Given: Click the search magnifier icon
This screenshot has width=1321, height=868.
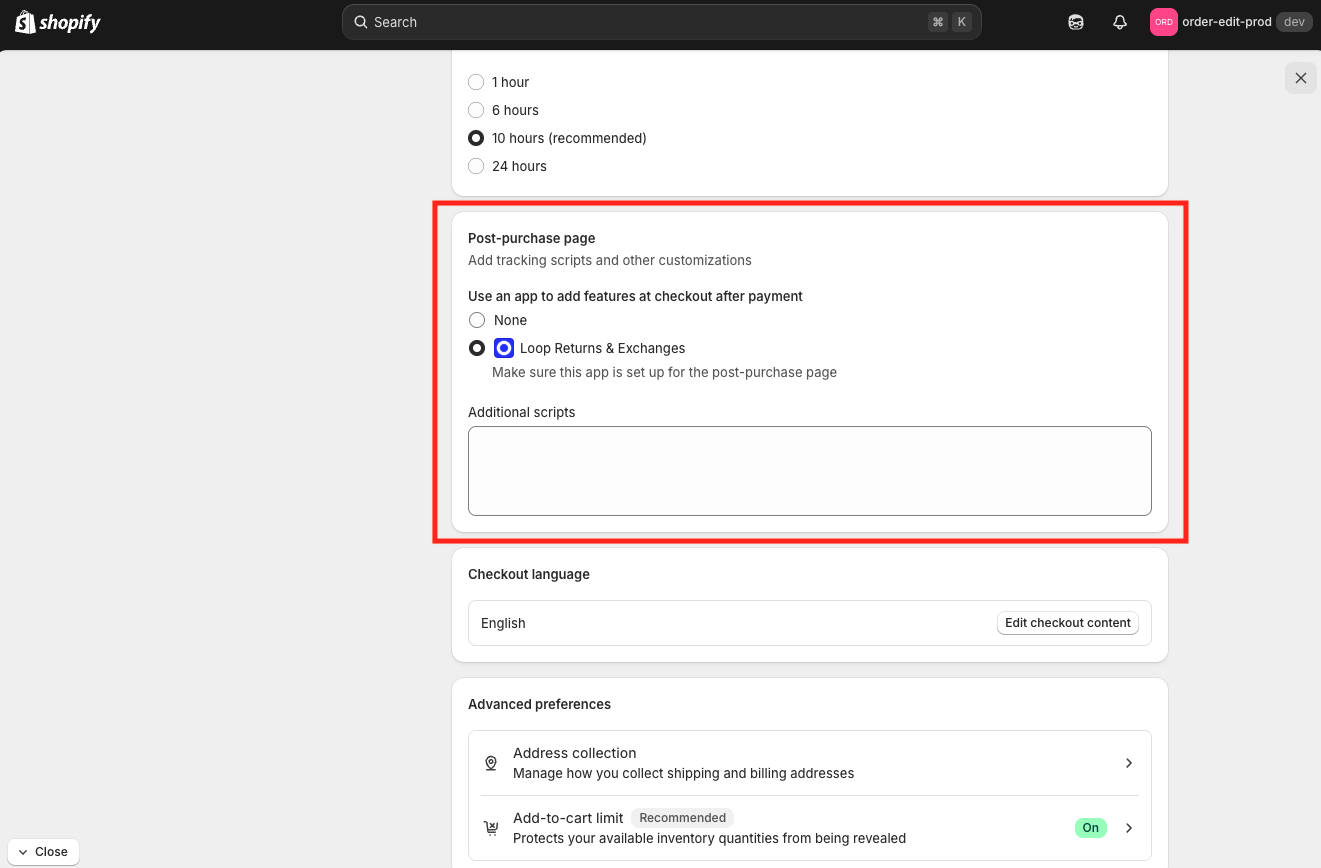Looking at the screenshot, I should coord(361,22).
